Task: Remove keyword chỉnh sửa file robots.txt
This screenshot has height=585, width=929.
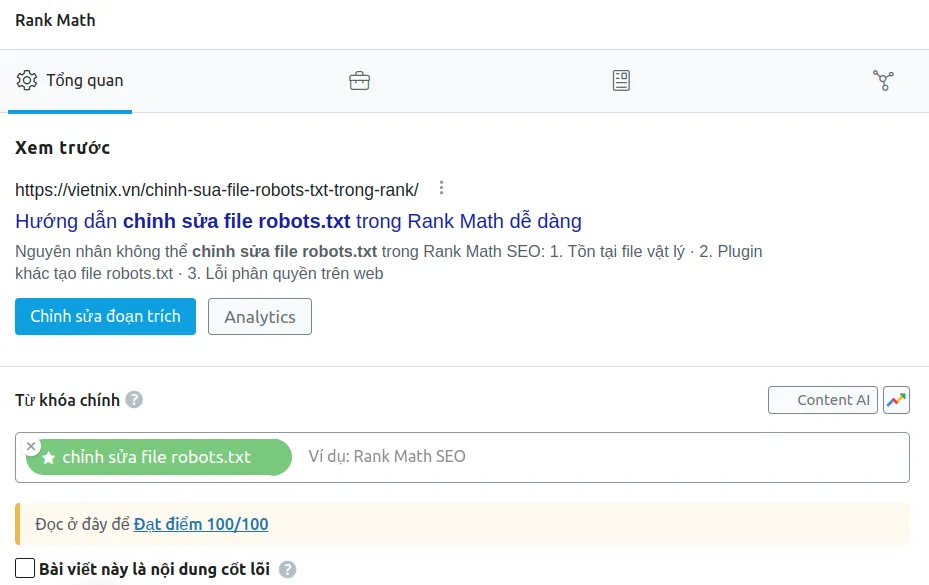Action: point(31,446)
